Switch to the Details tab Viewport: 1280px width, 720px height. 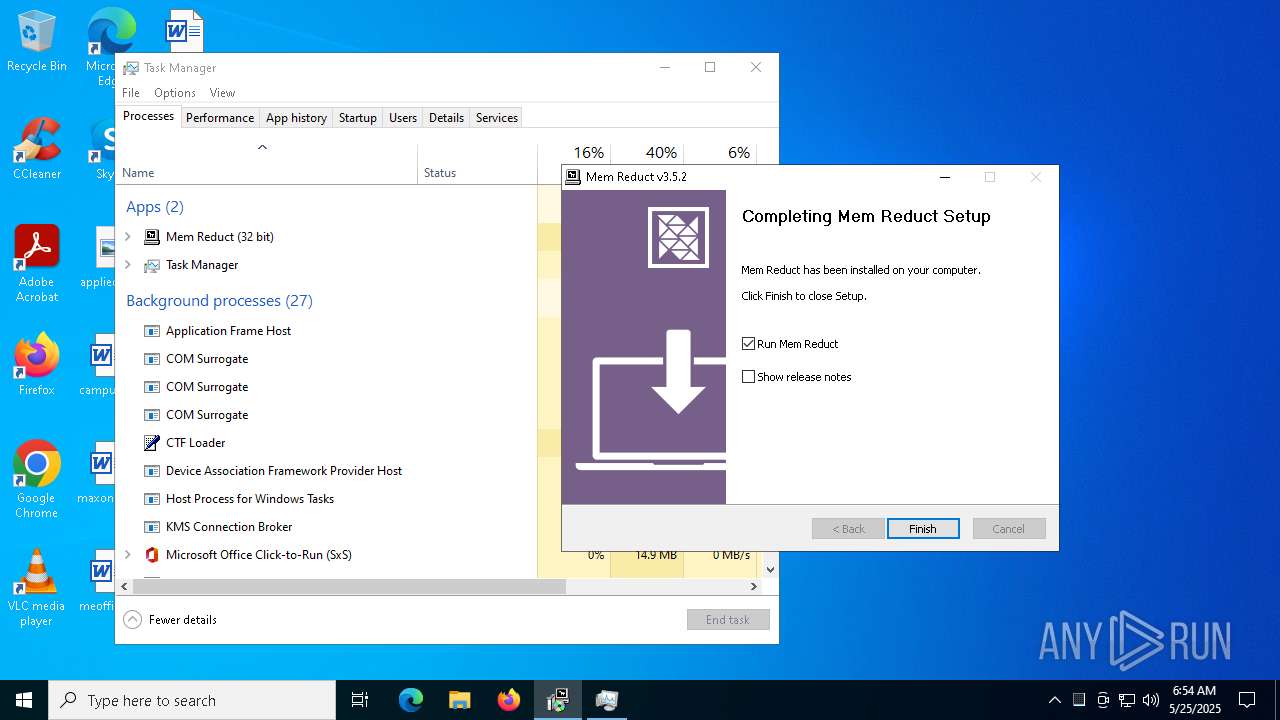(446, 118)
